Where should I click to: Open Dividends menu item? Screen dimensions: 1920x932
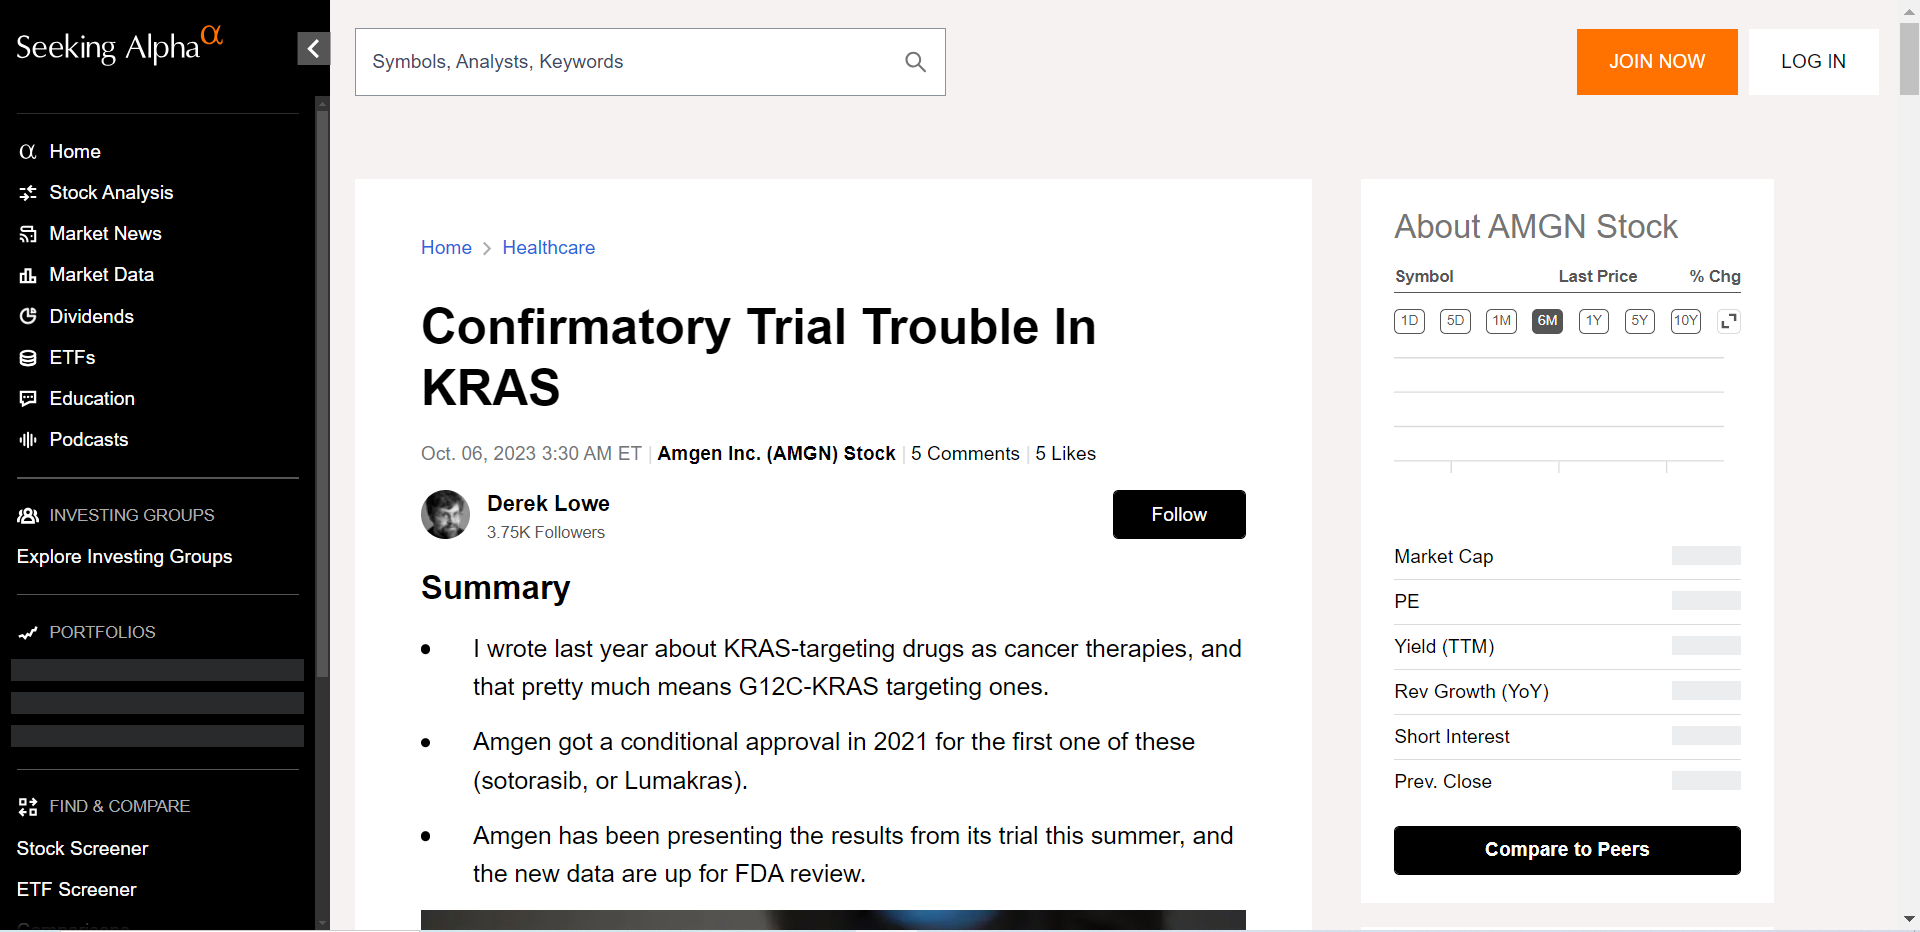click(x=91, y=317)
